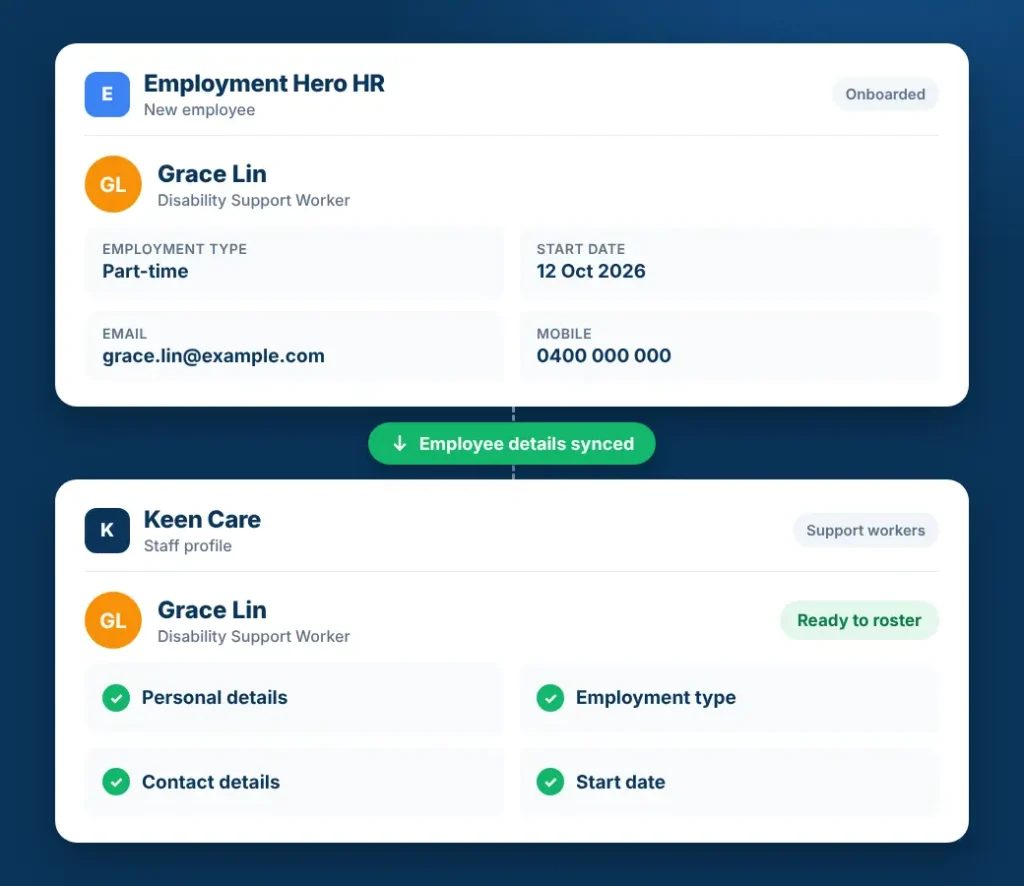Click the Ready to roster badge

[859, 620]
